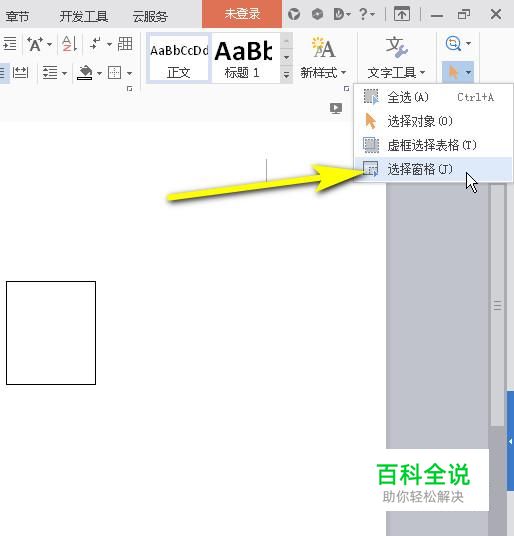Choose dotted-frame select table (T) item
Viewport: 514px width, 536px height.
pyautogui.click(x=433, y=145)
